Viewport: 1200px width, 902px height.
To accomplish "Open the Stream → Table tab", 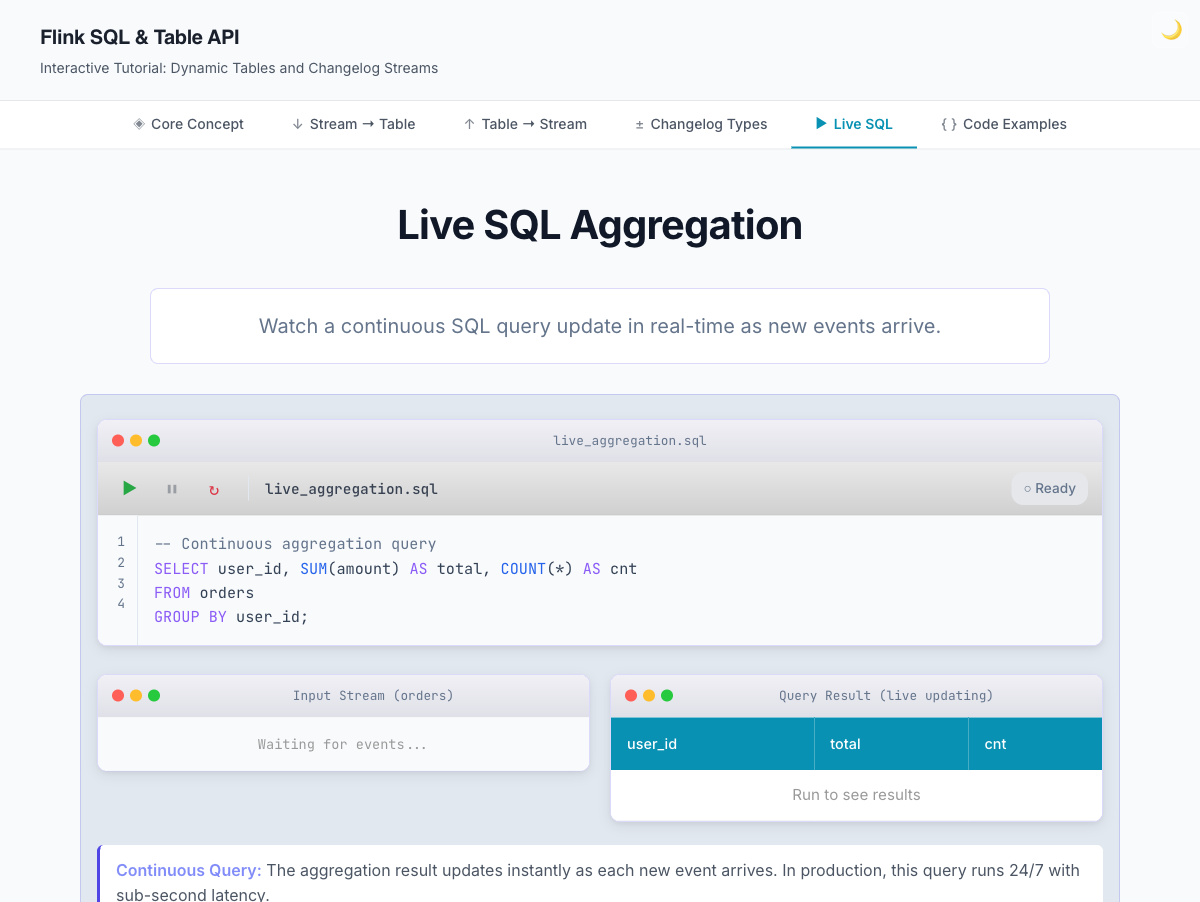I will coord(353,124).
